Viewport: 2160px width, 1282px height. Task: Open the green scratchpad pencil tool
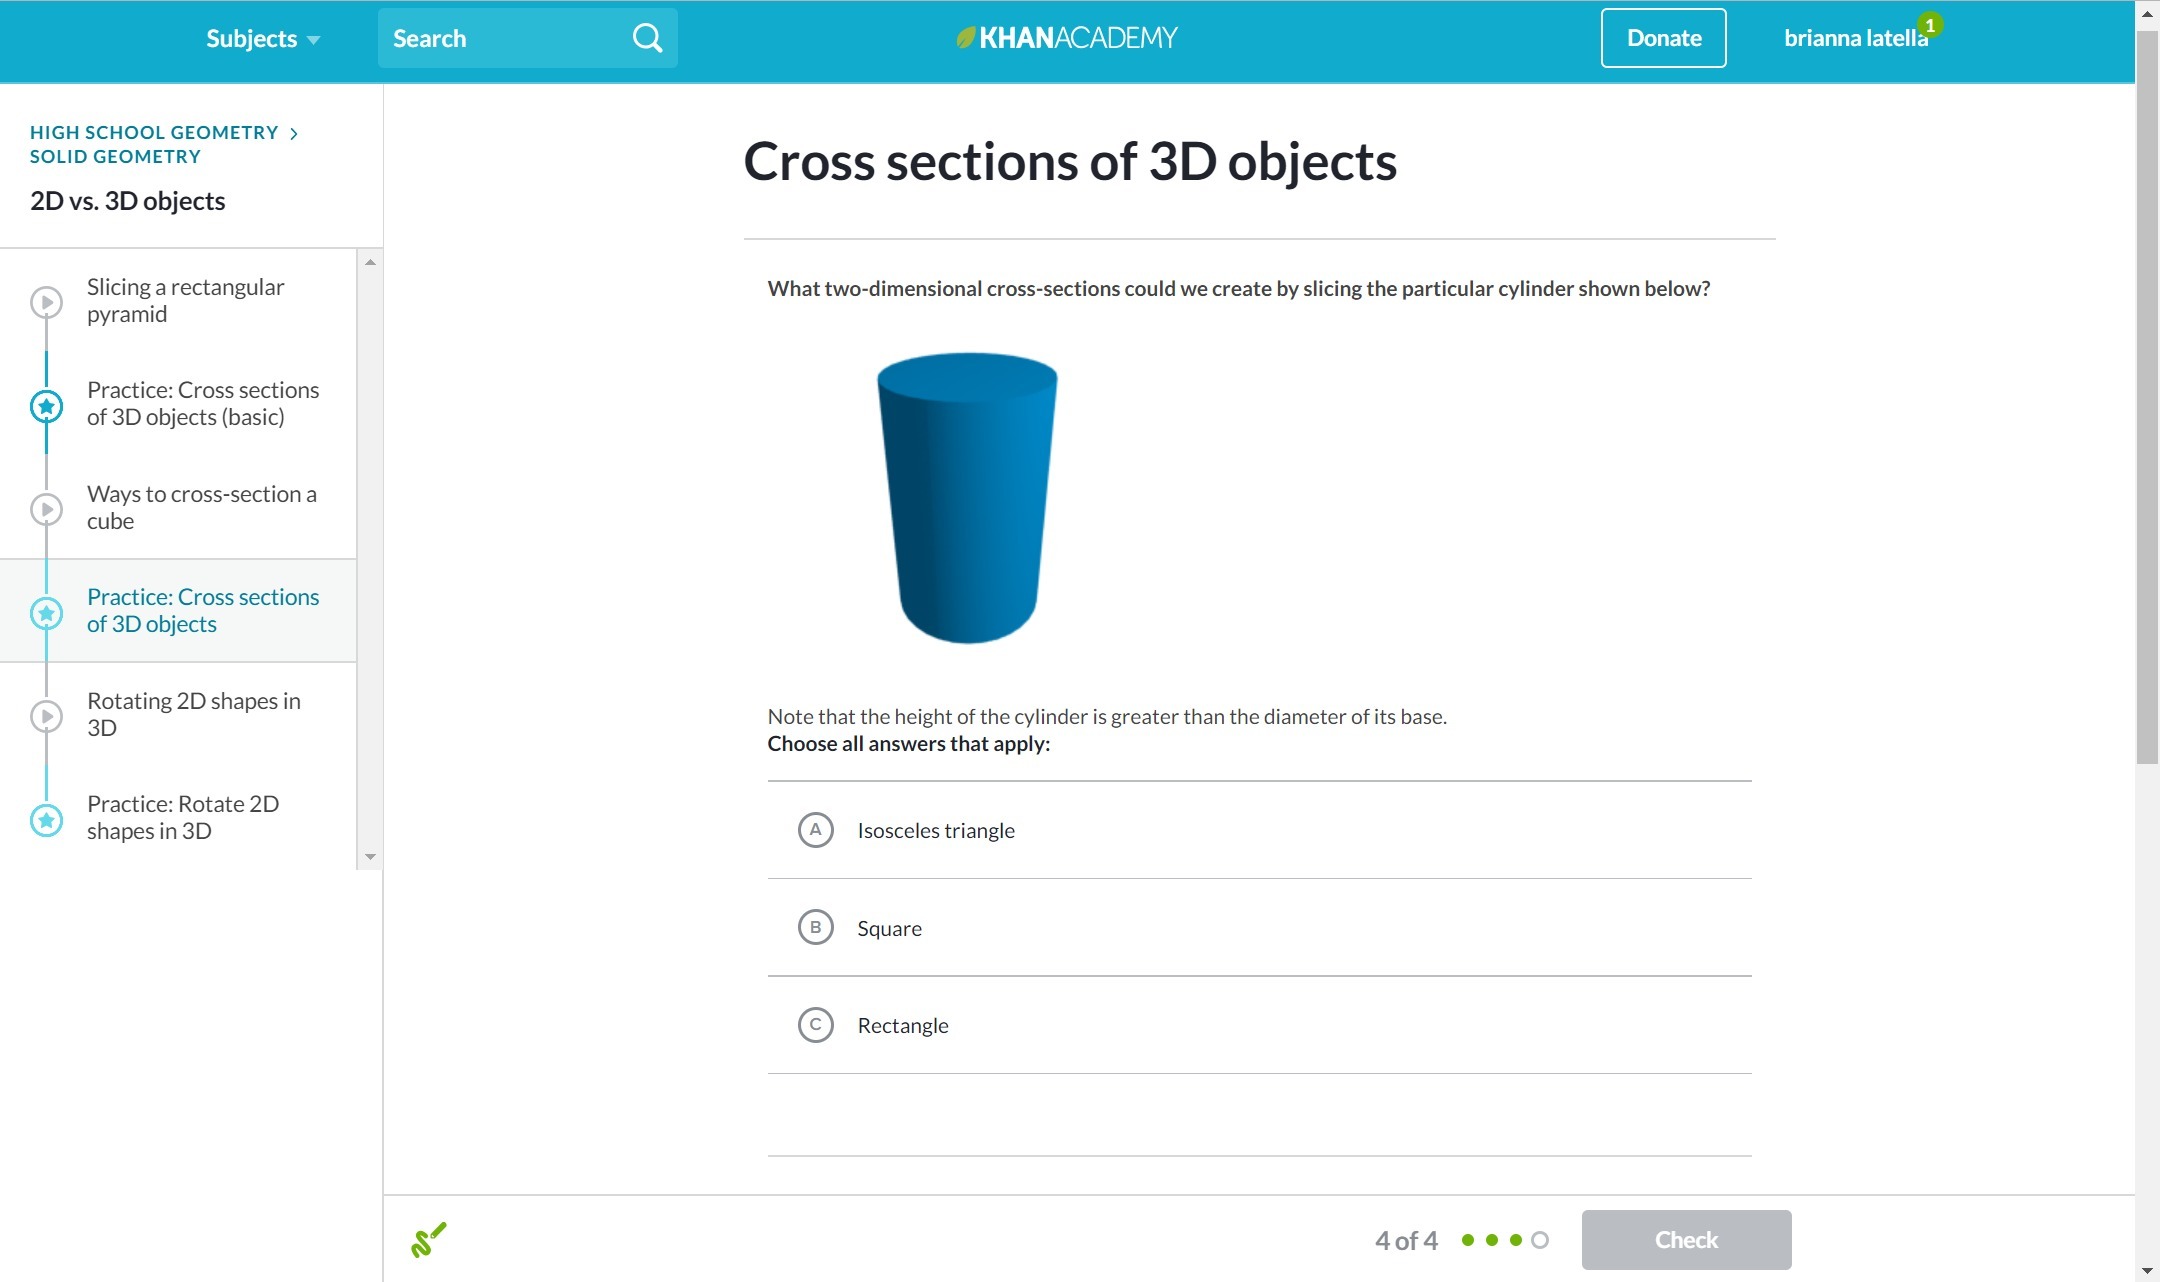coord(429,1240)
